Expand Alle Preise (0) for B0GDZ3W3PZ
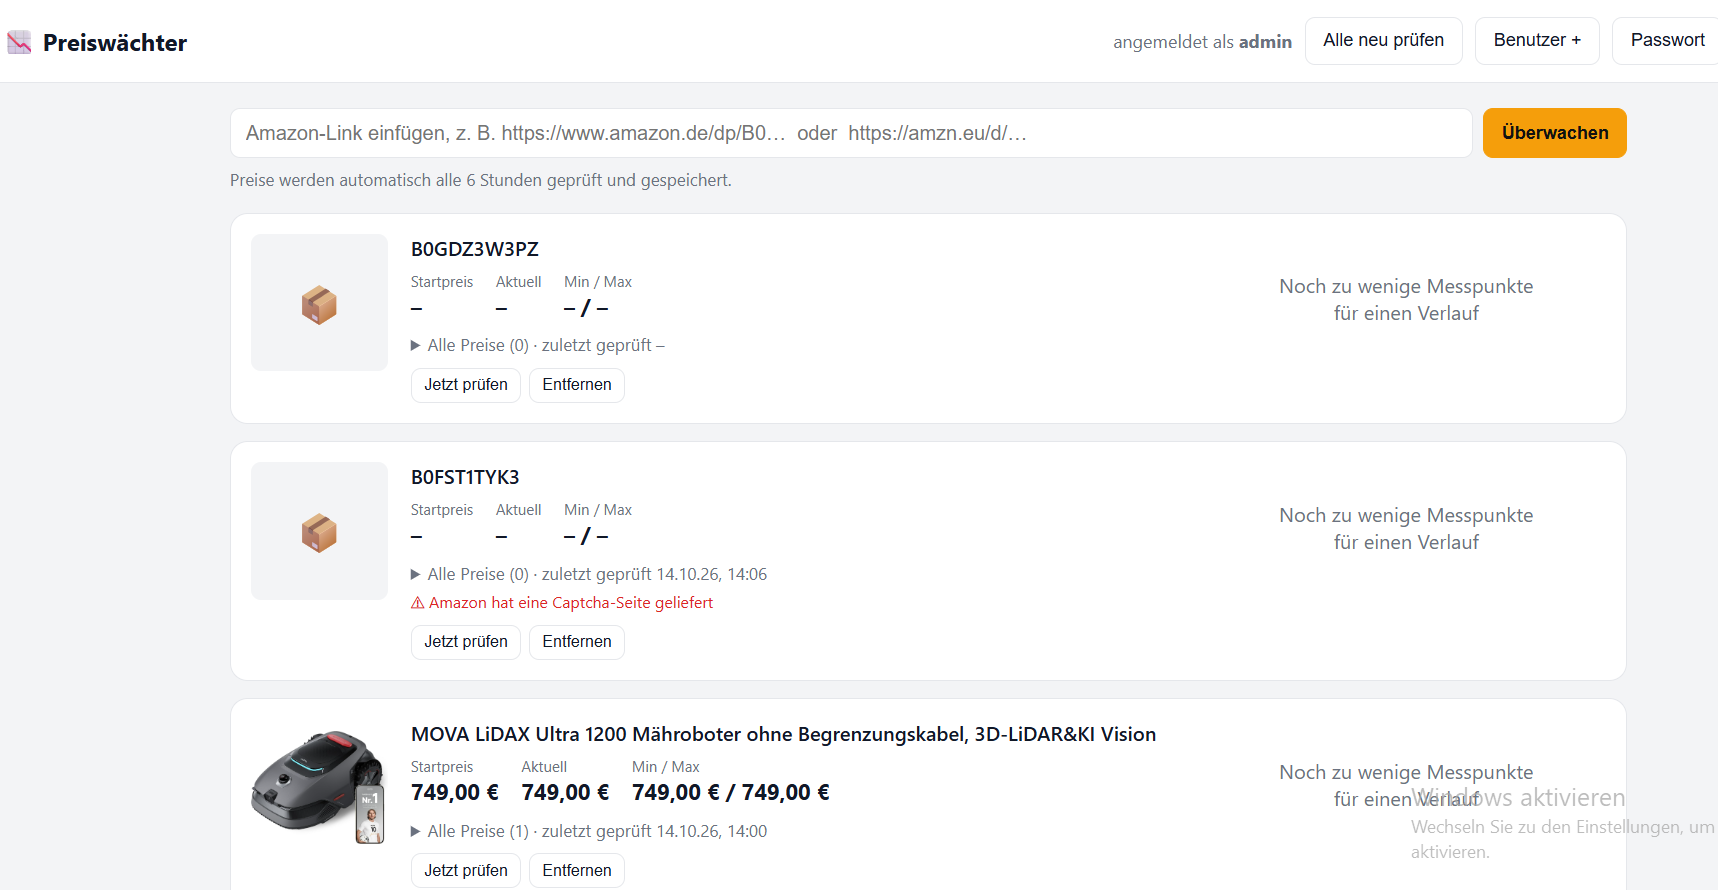 pos(537,345)
